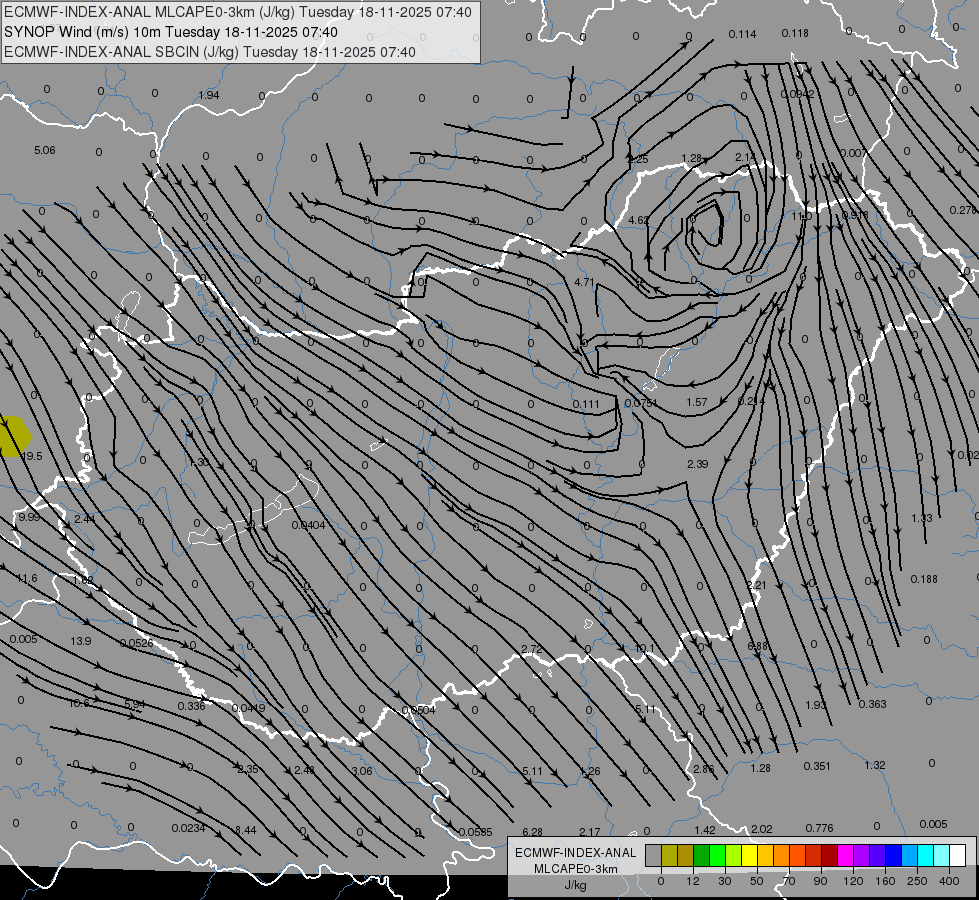The height and width of the screenshot is (900, 979).
Task: Click the gray swatch in the MLCAPE legend
Action: pyautogui.click(x=654, y=855)
